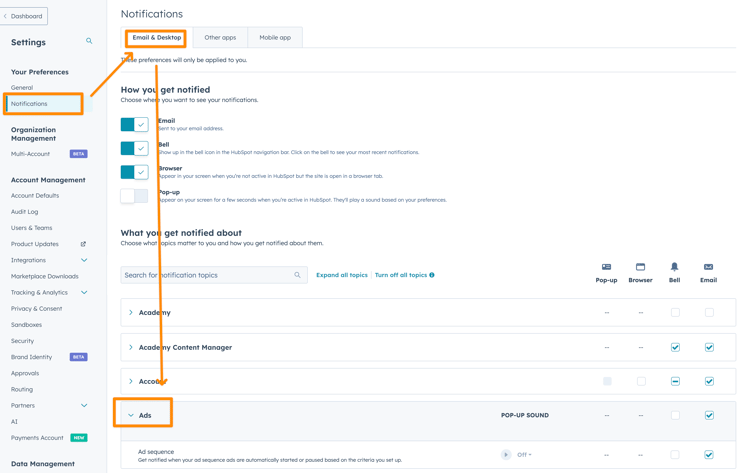Screen dimensions: 740x473
Task: Uncheck Academy Content Manager Bell checkbox
Action: click(675, 347)
